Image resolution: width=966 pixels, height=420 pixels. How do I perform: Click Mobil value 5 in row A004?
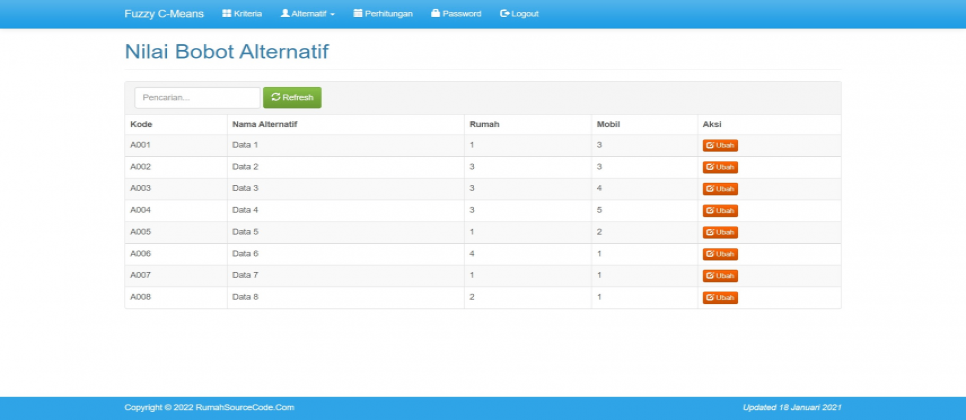(x=644, y=211)
